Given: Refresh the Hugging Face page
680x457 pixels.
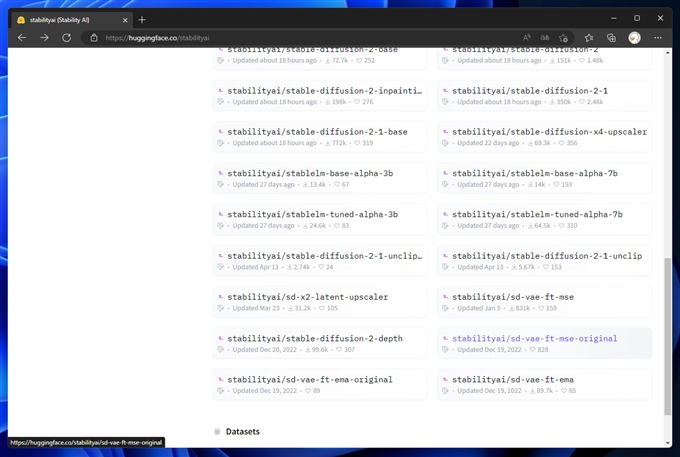Looking at the screenshot, I should 66,38.
